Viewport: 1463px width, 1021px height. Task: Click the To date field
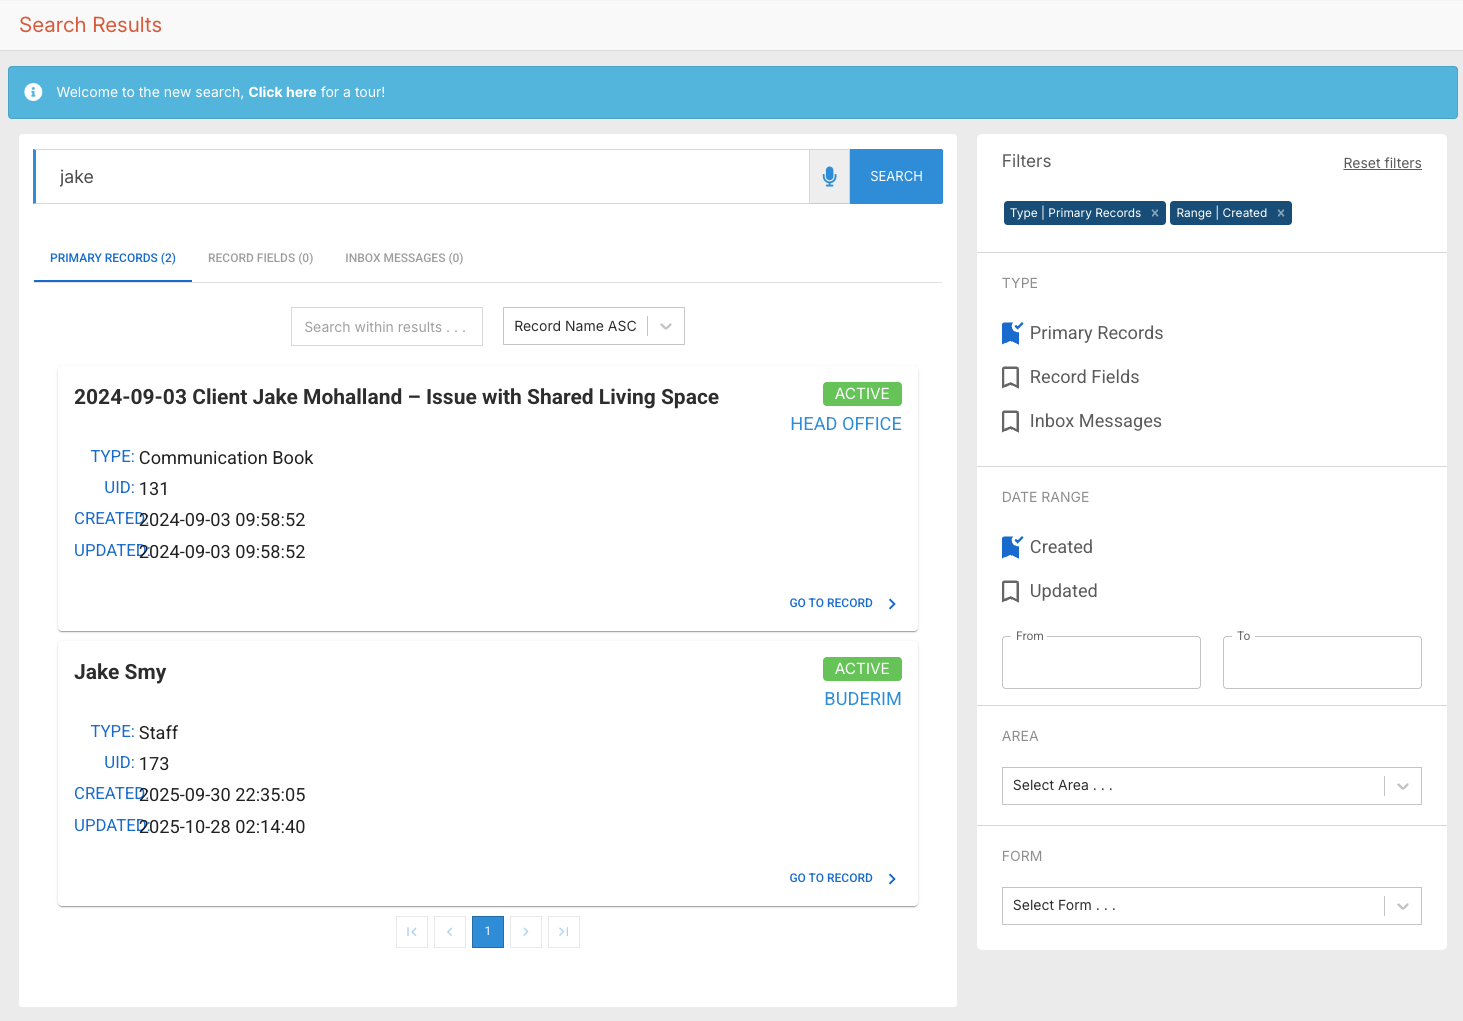pos(1322,662)
